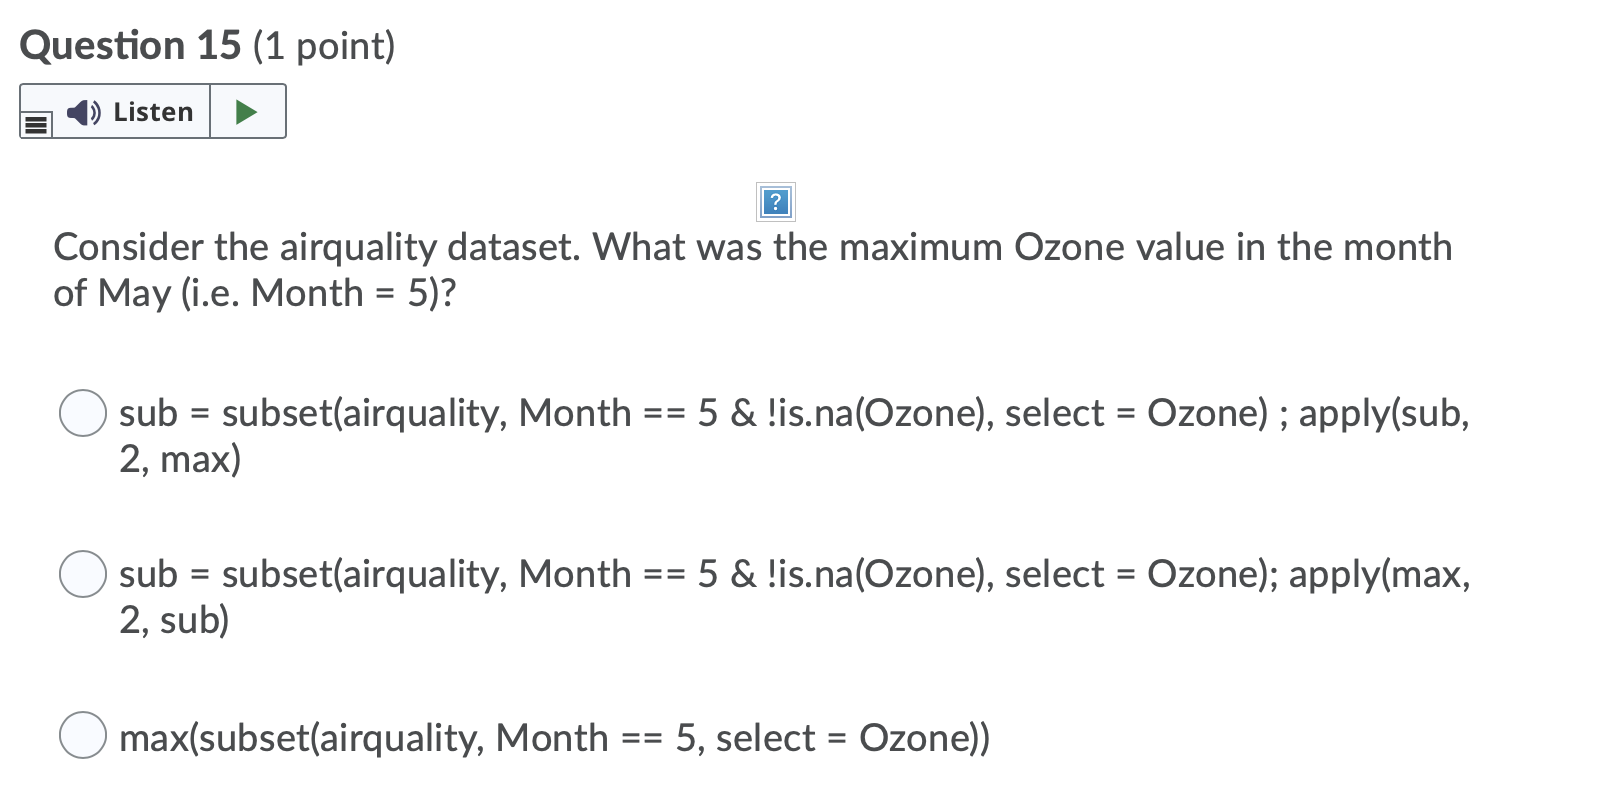Click the word Listen in the player
This screenshot has height=800, width=1602.
(x=153, y=112)
